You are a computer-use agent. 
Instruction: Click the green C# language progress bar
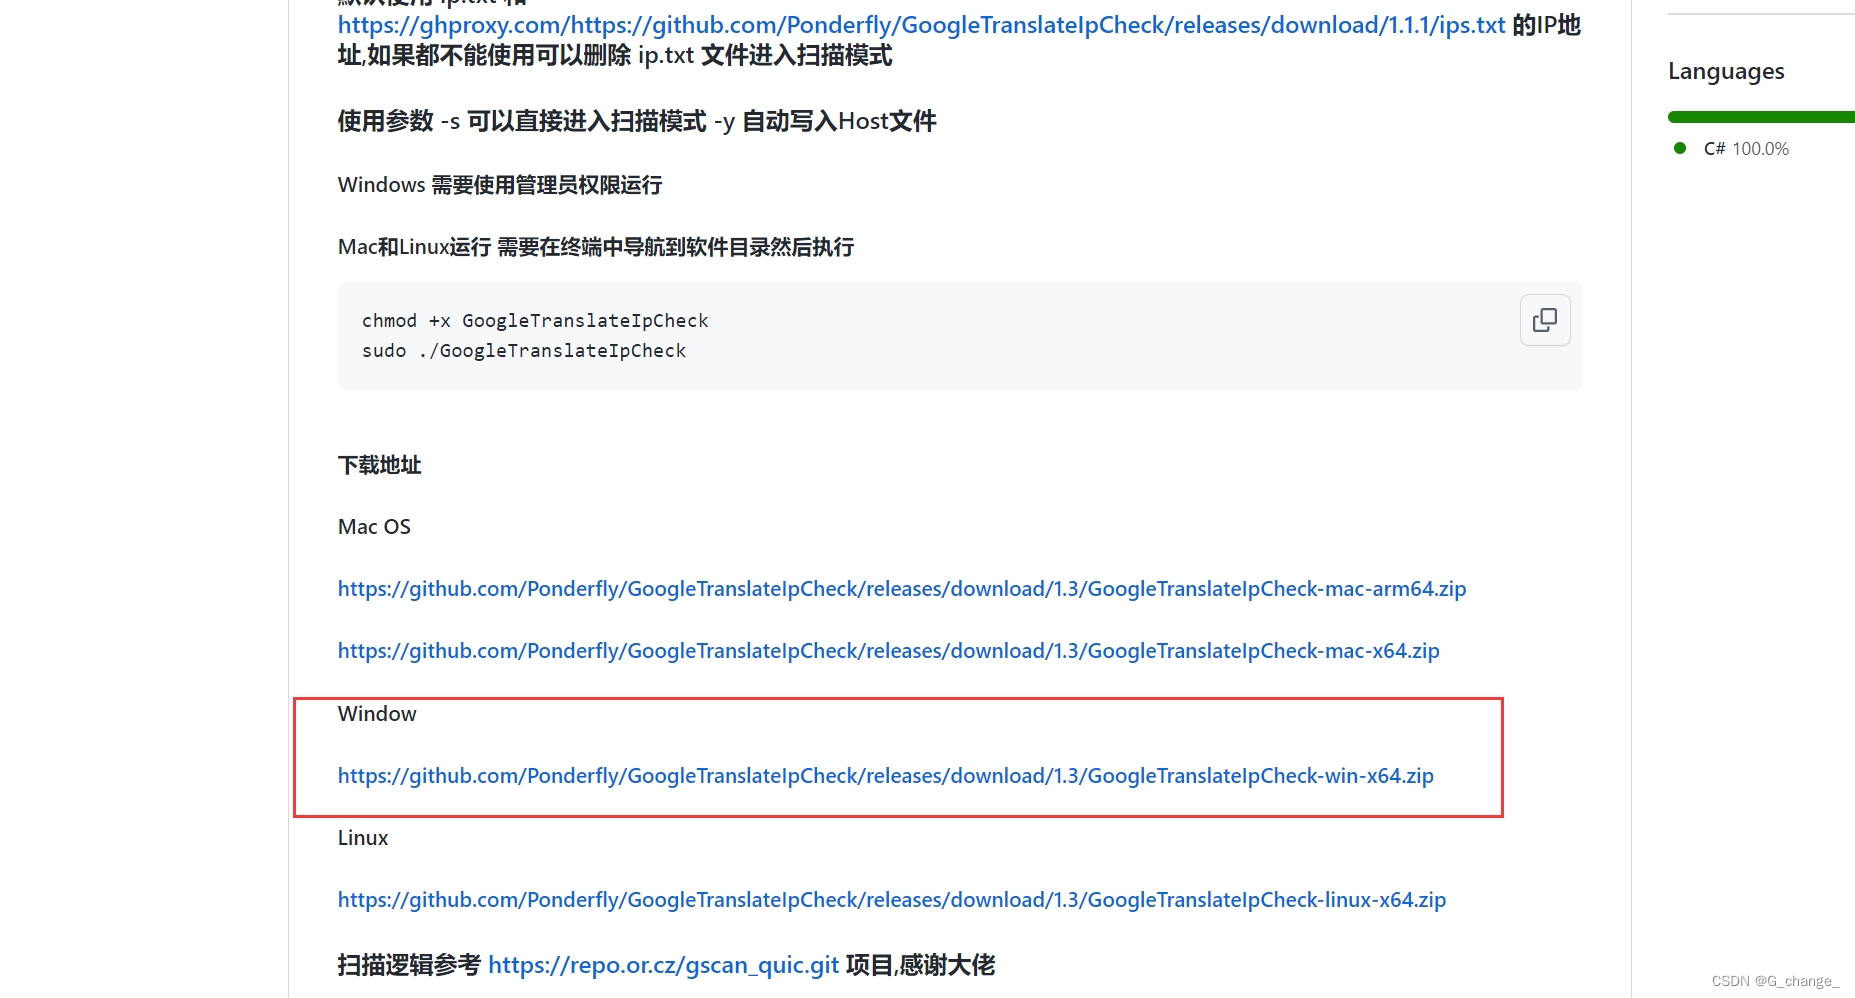pyautogui.click(x=1761, y=117)
